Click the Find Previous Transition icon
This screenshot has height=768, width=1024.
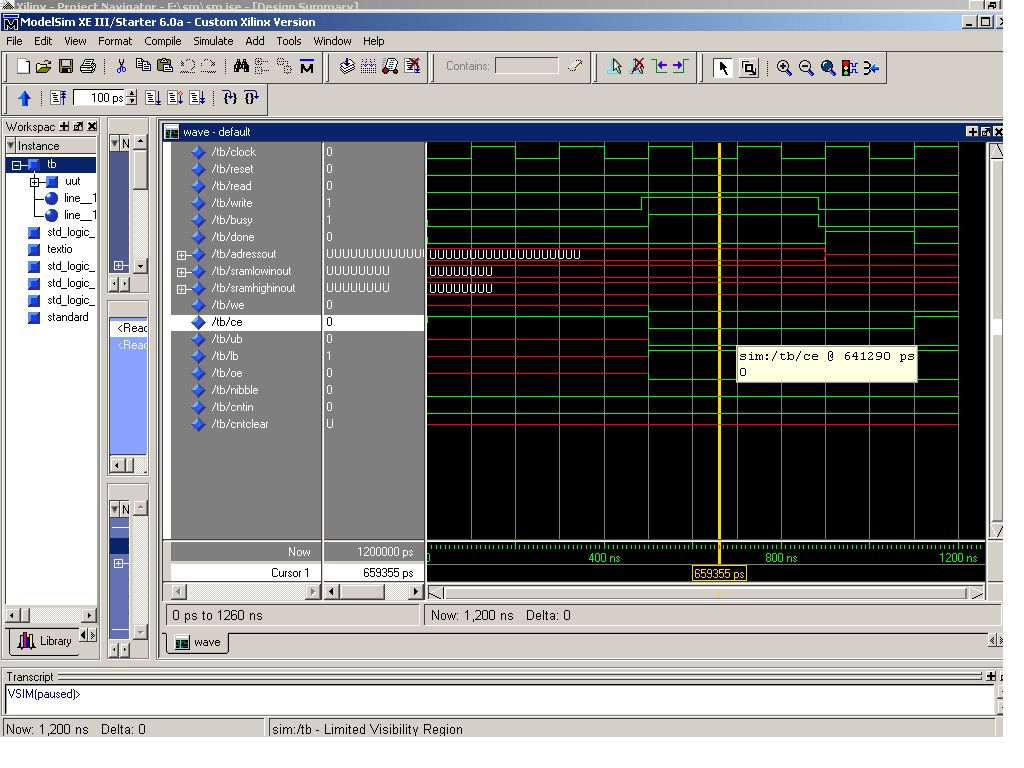[x=660, y=67]
